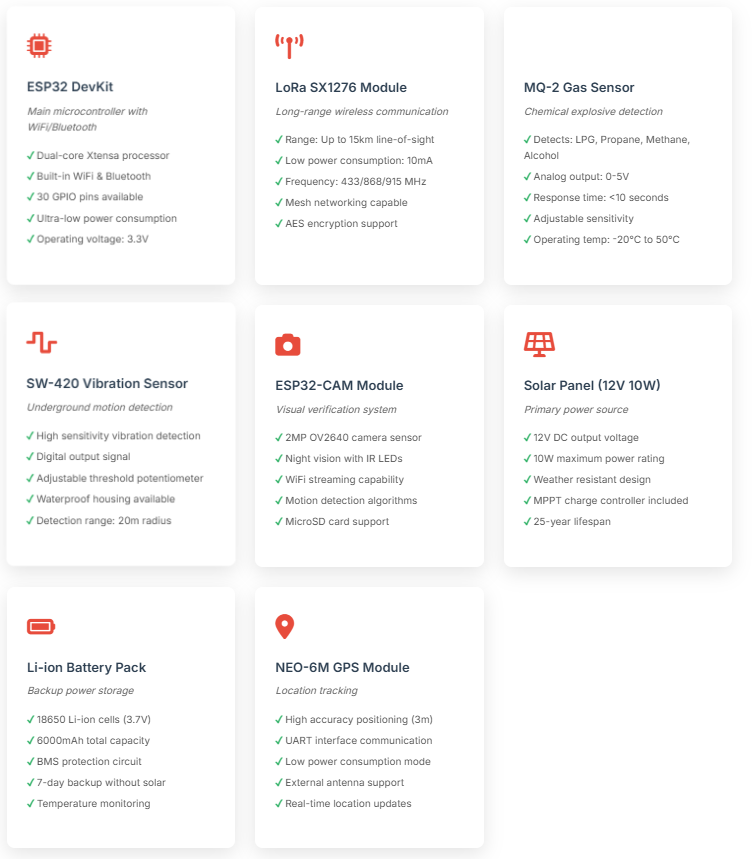Click checkmark beside Motion detection algorithms
Screen dimensions: 753x859
279,501
